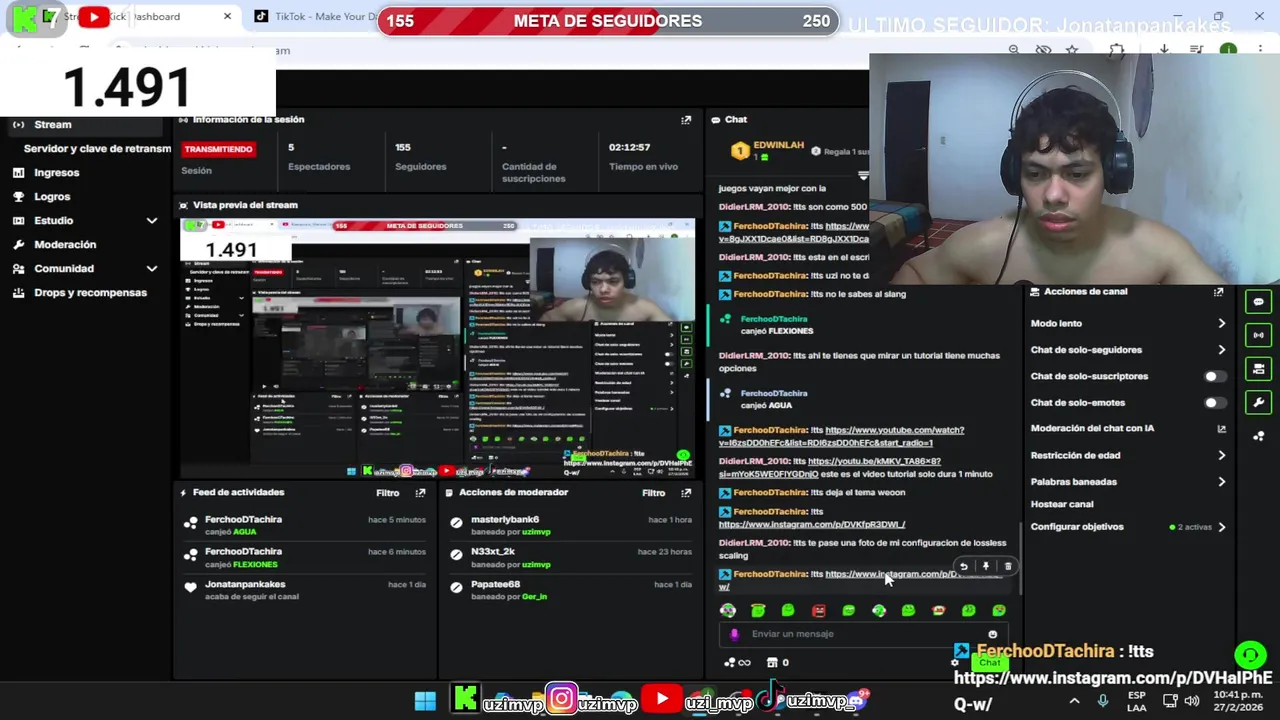Expand the Estudio sidebar section
1280x720 pixels.
(152, 221)
